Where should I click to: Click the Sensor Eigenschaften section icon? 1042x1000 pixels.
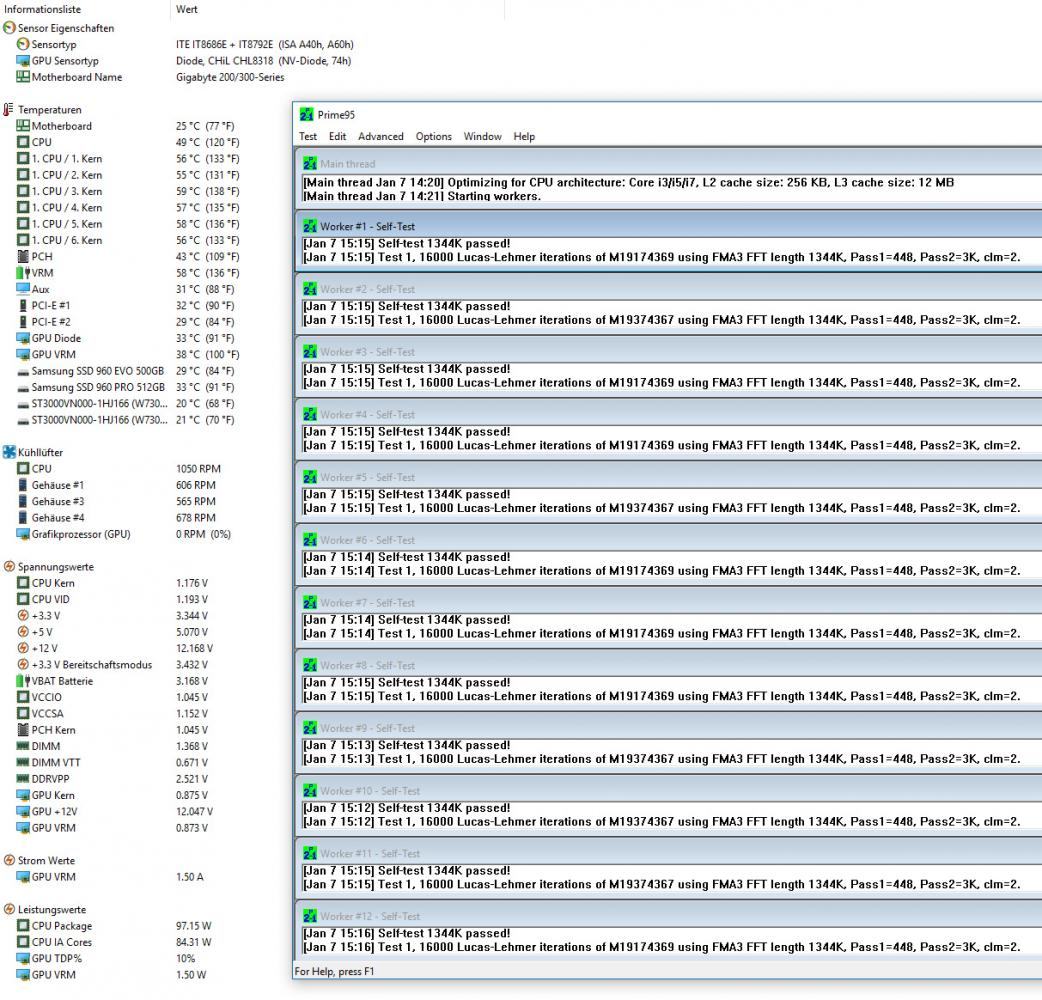(9, 28)
